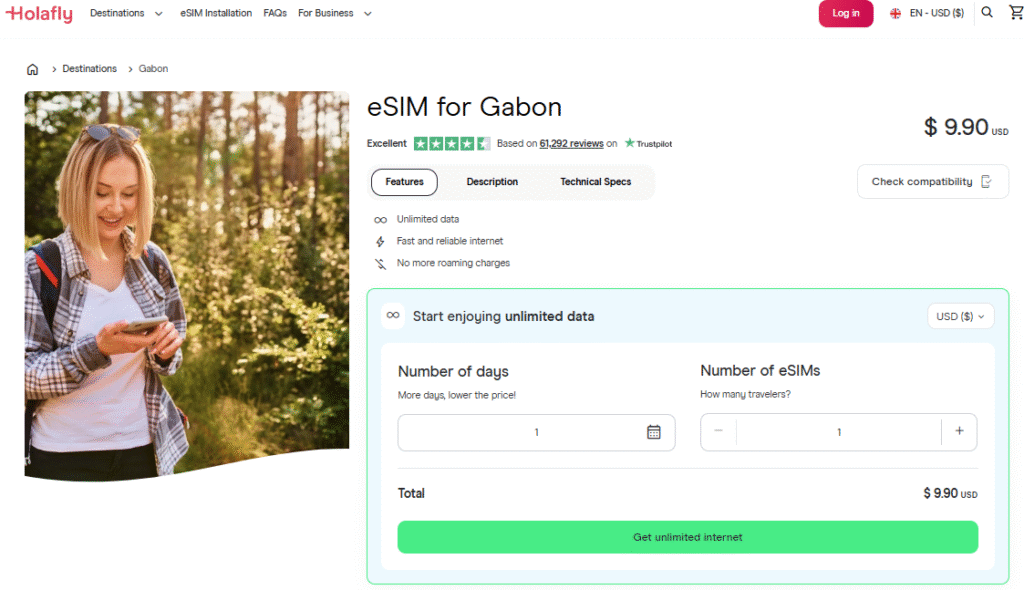Expand the For Business menu

[335, 13]
